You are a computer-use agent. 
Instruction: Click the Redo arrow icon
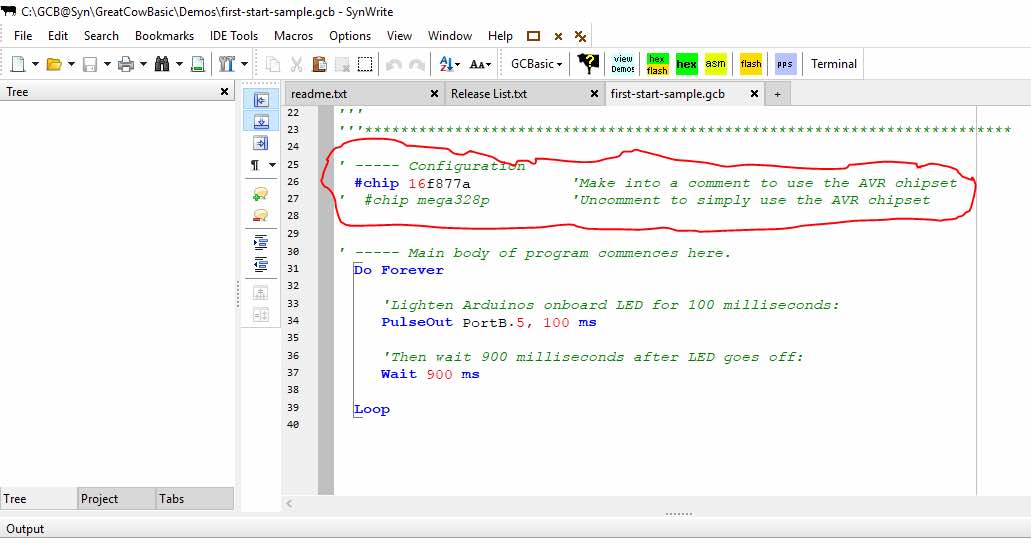(x=417, y=64)
